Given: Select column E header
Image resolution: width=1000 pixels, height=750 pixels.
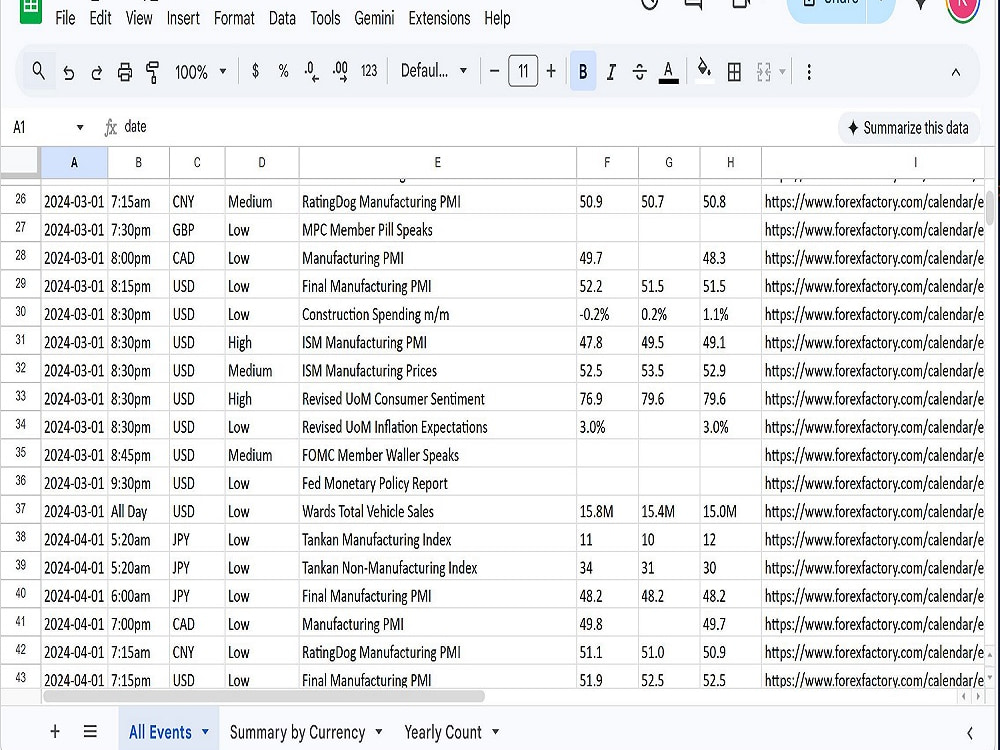Looking at the screenshot, I should (438, 163).
